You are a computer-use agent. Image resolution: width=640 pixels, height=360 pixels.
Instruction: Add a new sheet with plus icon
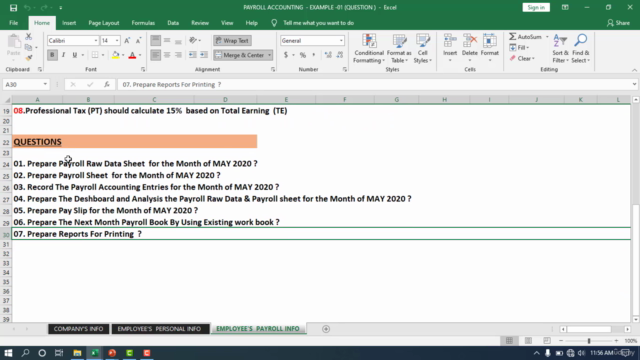tap(326, 329)
